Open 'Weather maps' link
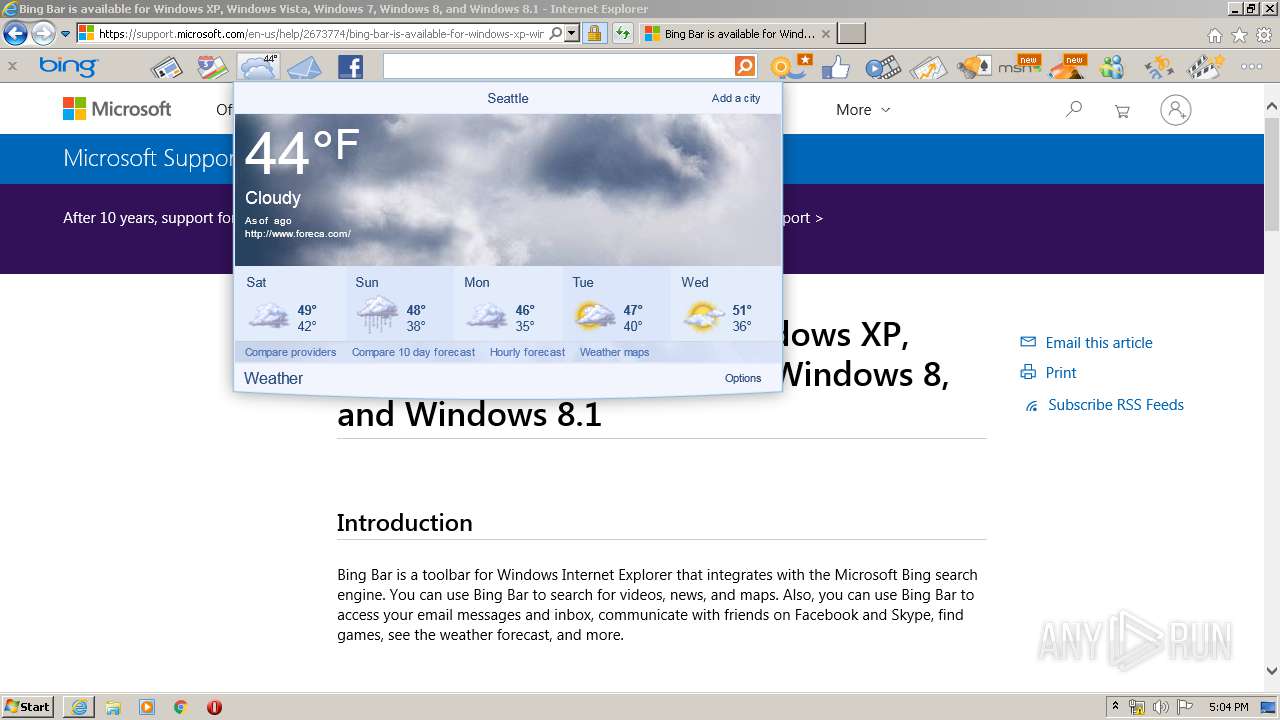 tap(614, 352)
